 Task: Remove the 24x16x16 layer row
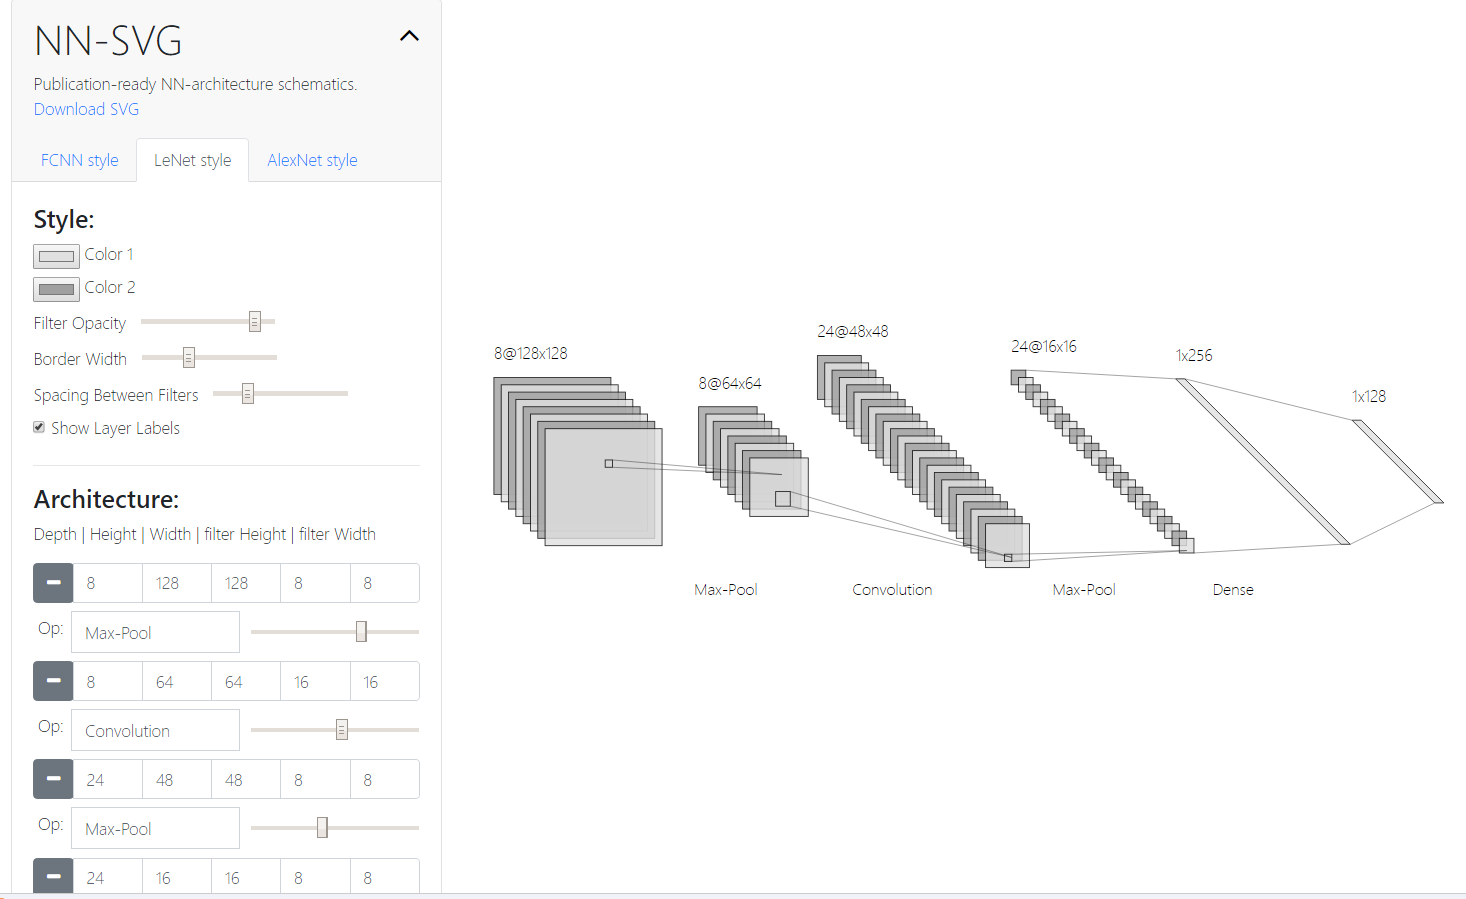coord(53,876)
